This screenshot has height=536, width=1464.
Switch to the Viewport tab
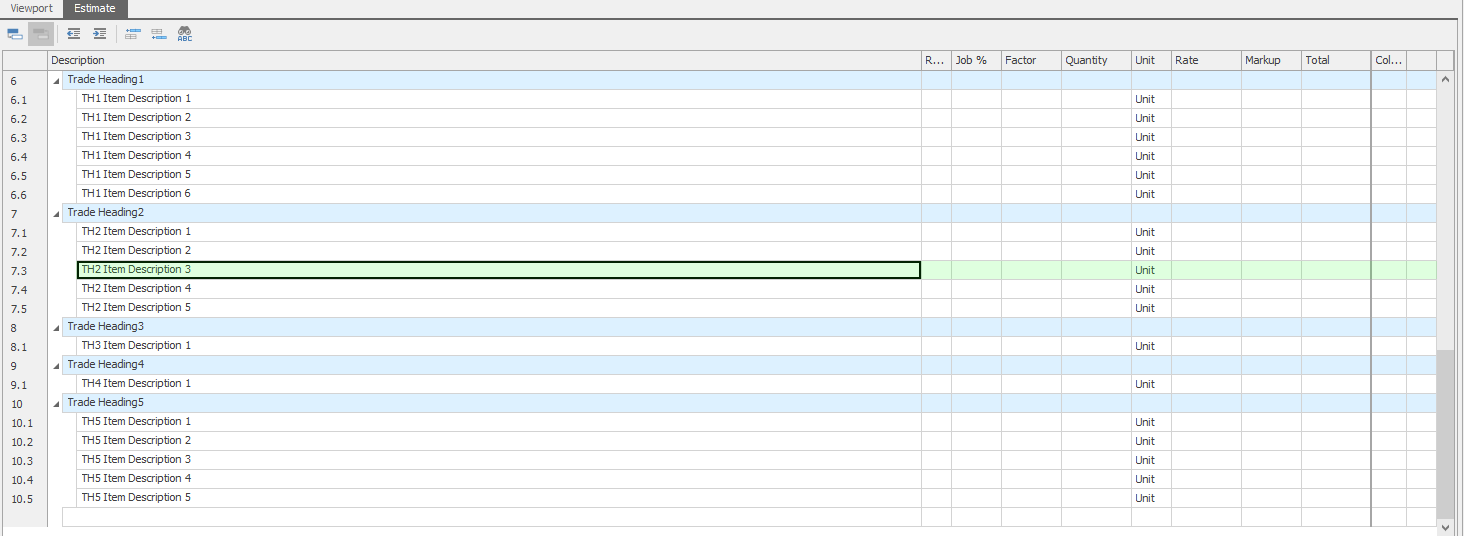[x=31, y=8]
